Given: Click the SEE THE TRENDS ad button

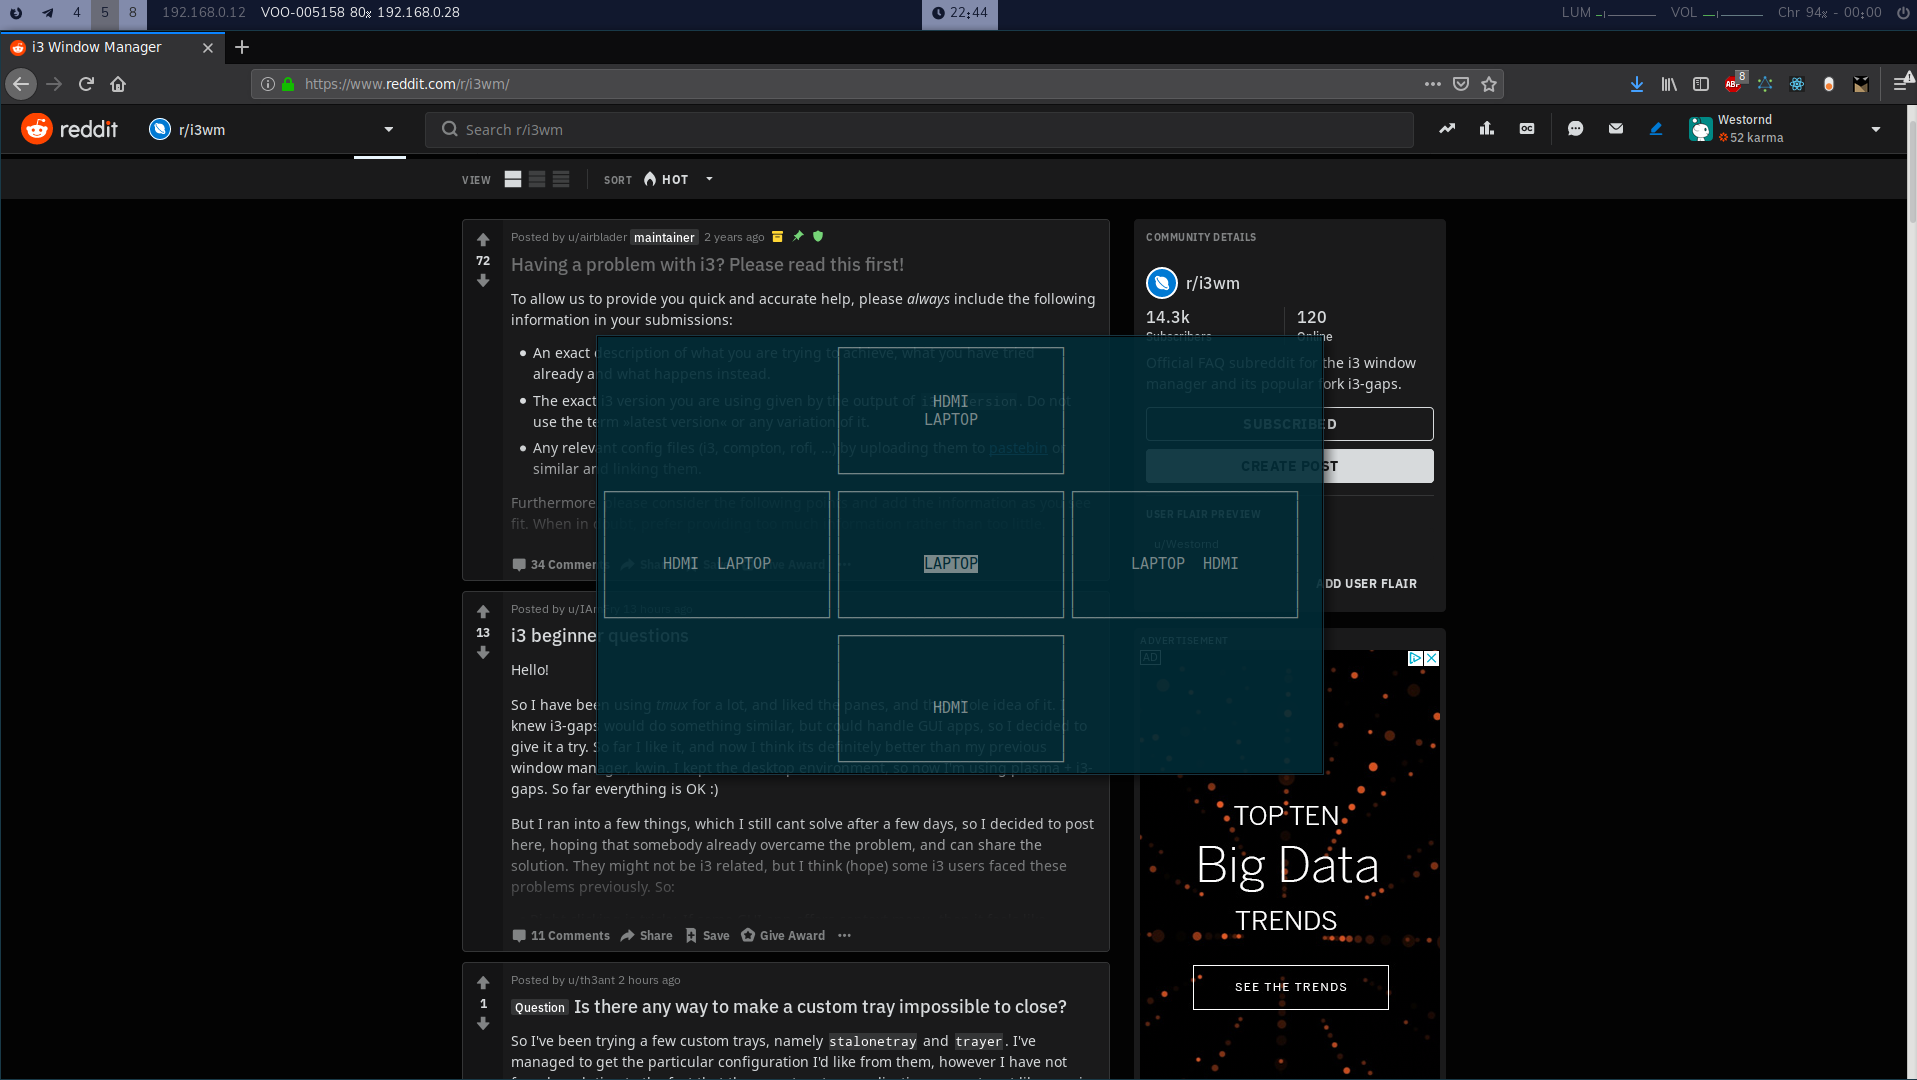Looking at the screenshot, I should tap(1291, 987).
